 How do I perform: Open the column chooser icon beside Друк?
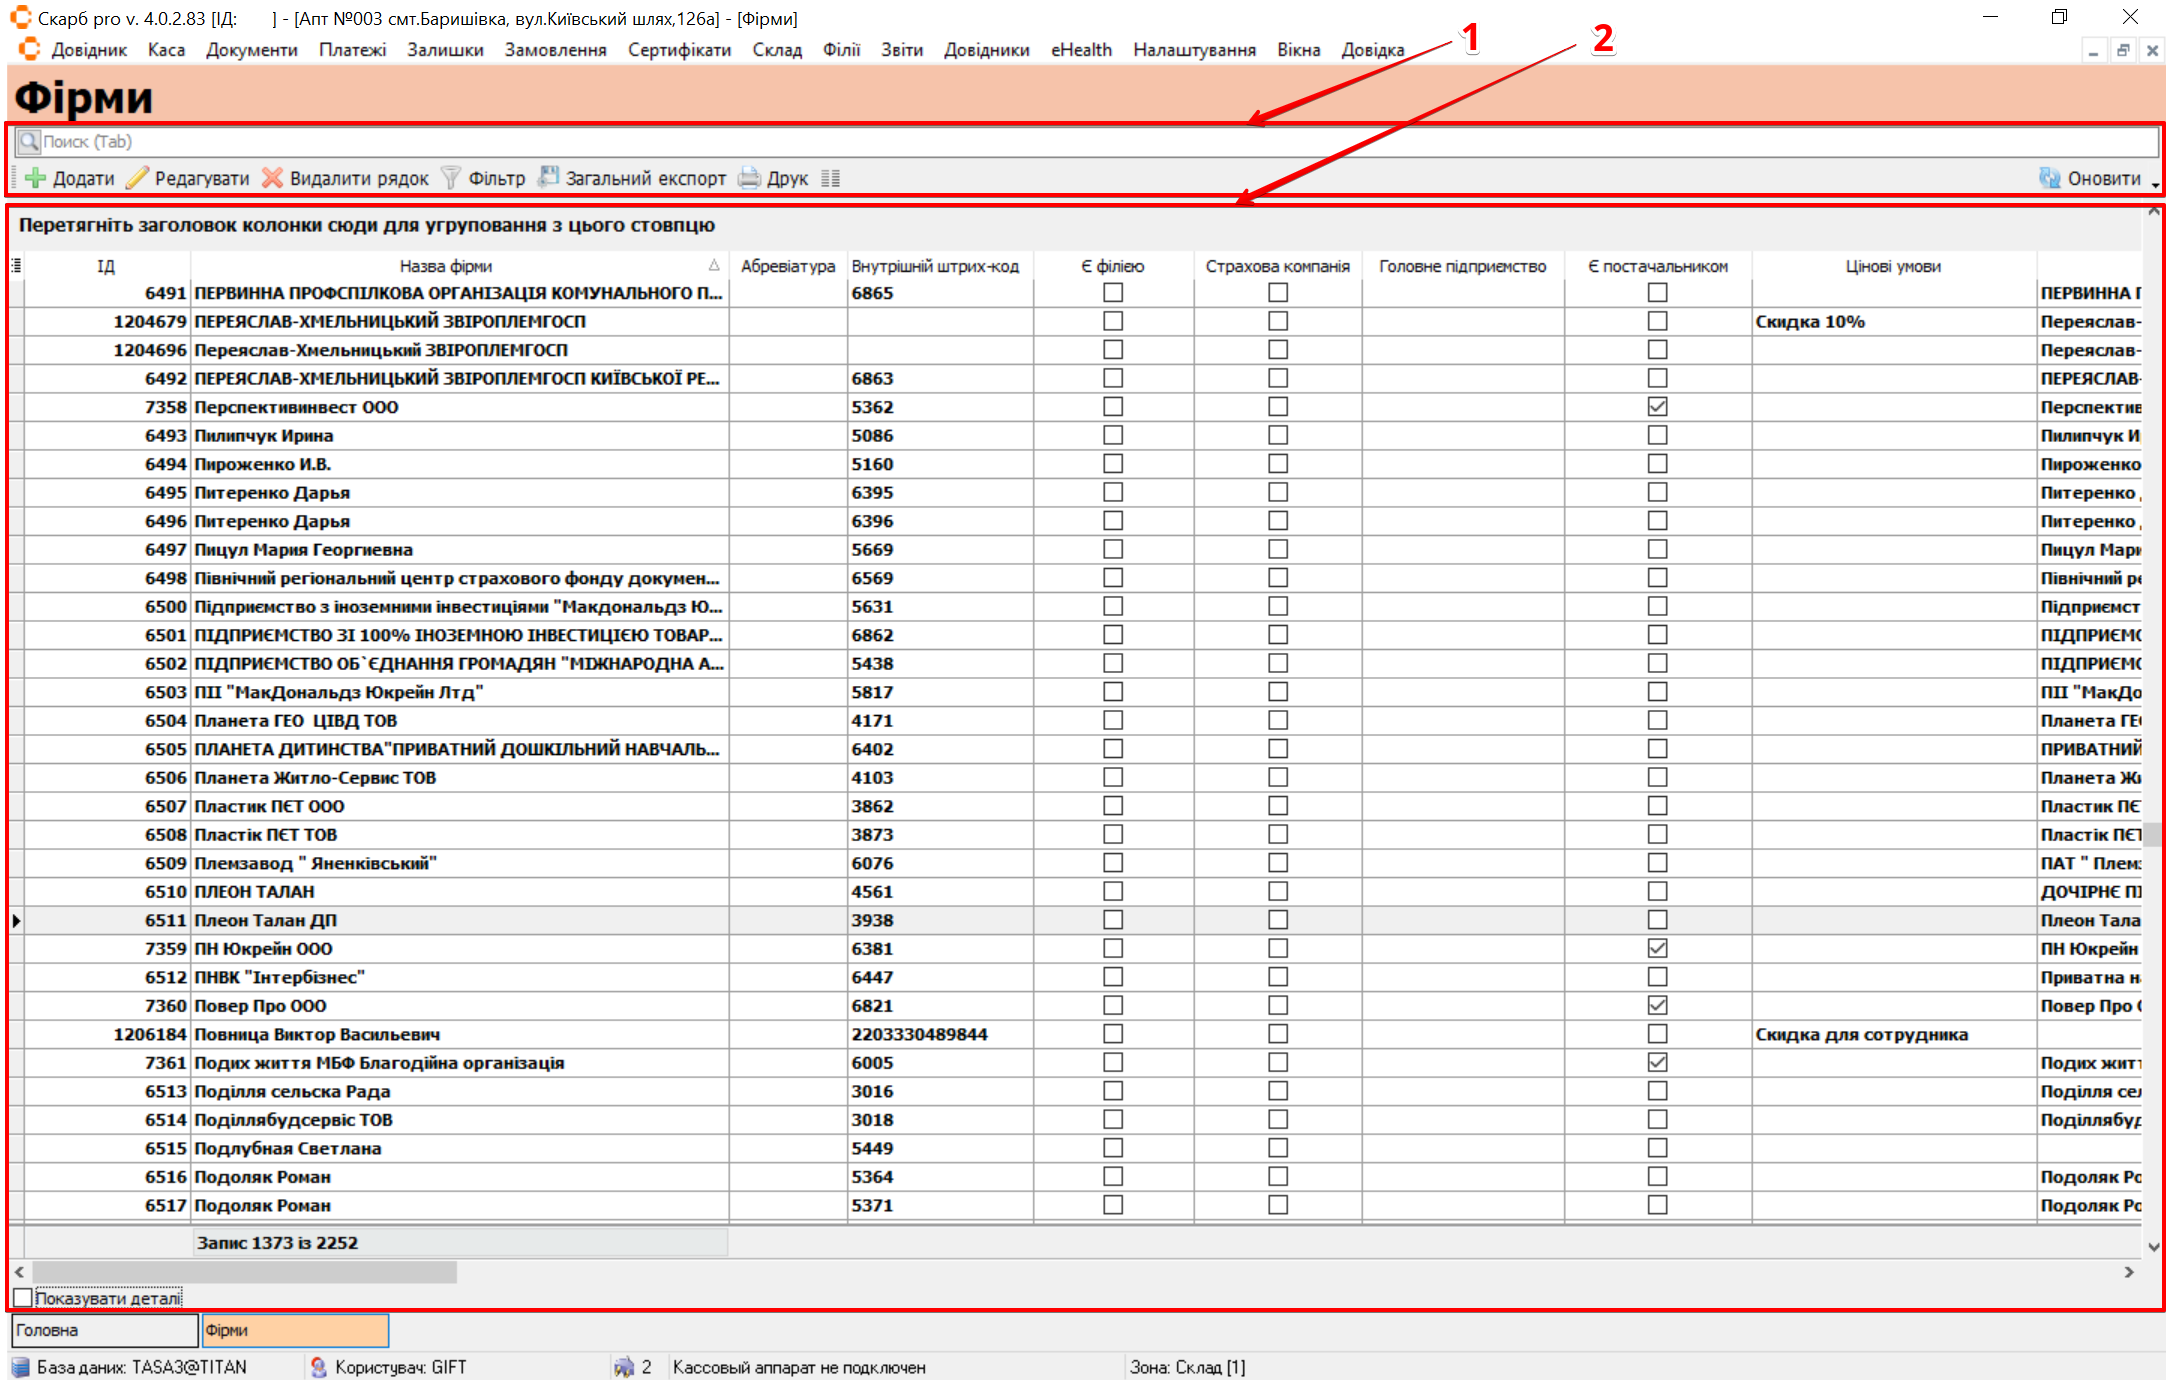[830, 178]
